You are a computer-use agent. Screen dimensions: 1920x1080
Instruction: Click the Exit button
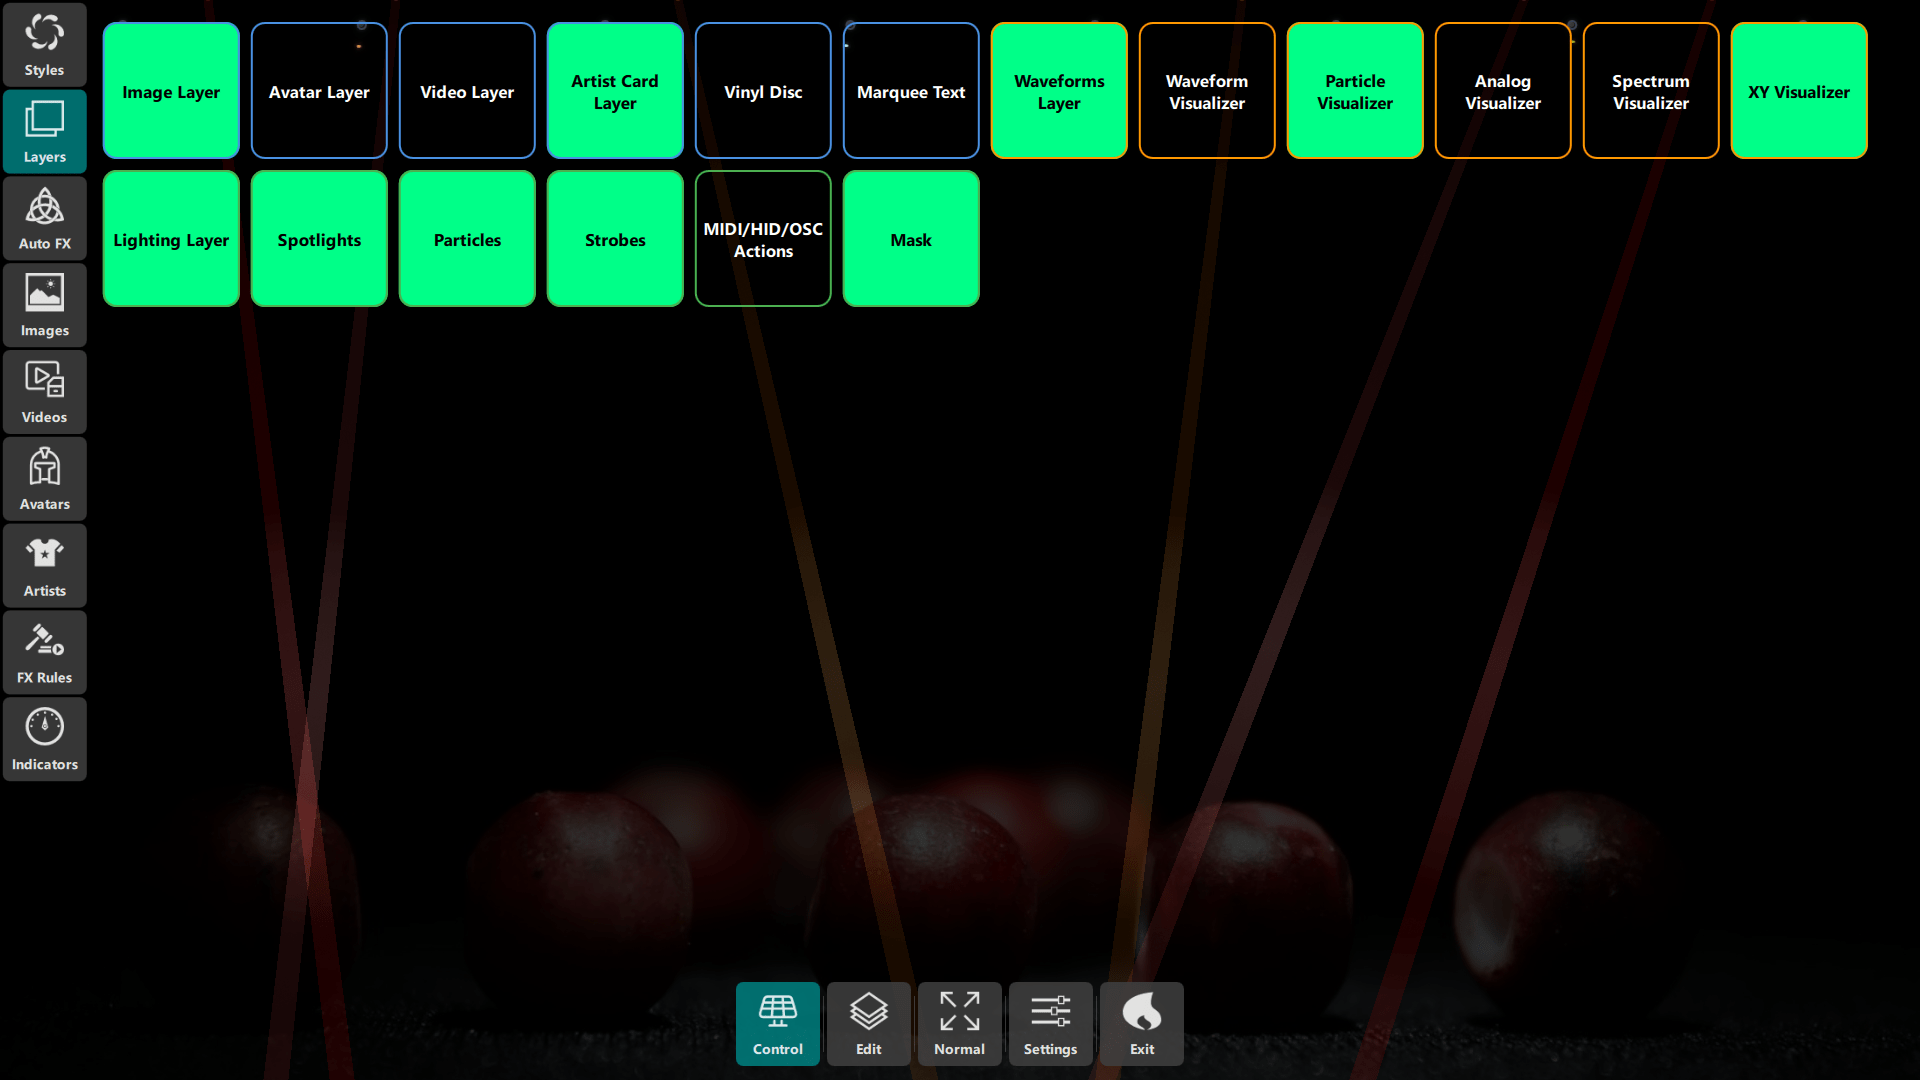[x=1141, y=1023]
